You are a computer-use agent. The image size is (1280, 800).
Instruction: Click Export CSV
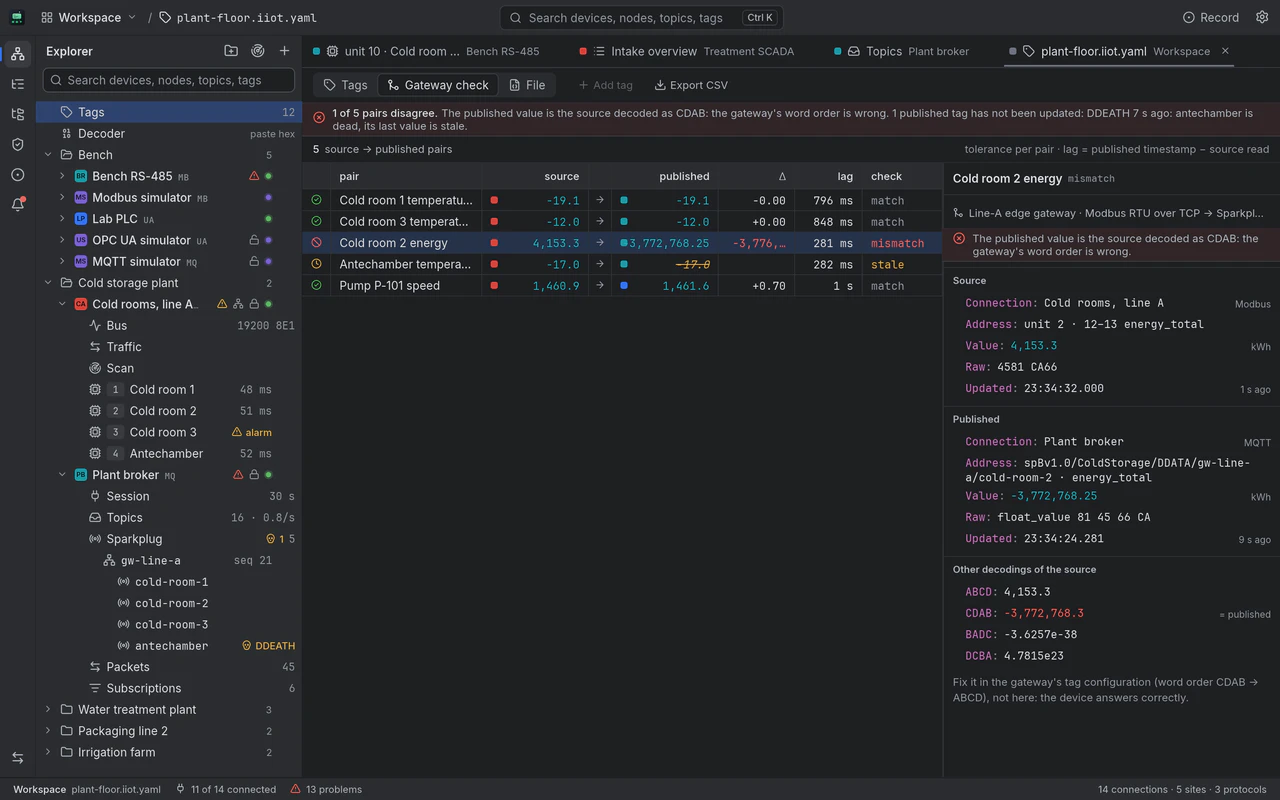click(x=691, y=85)
